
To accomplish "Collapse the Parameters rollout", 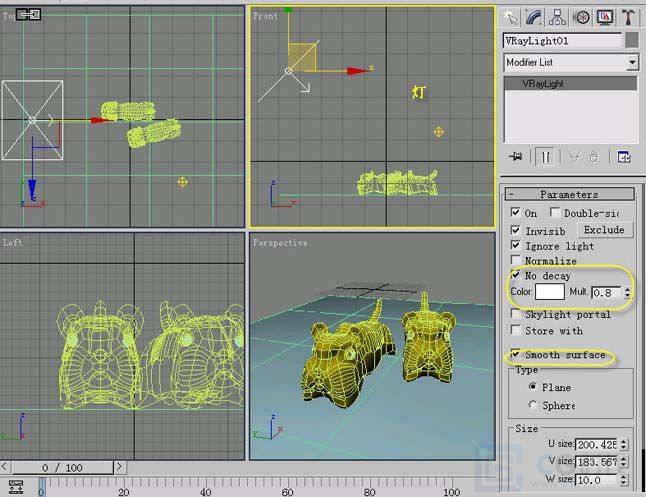I will click(x=568, y=194).
